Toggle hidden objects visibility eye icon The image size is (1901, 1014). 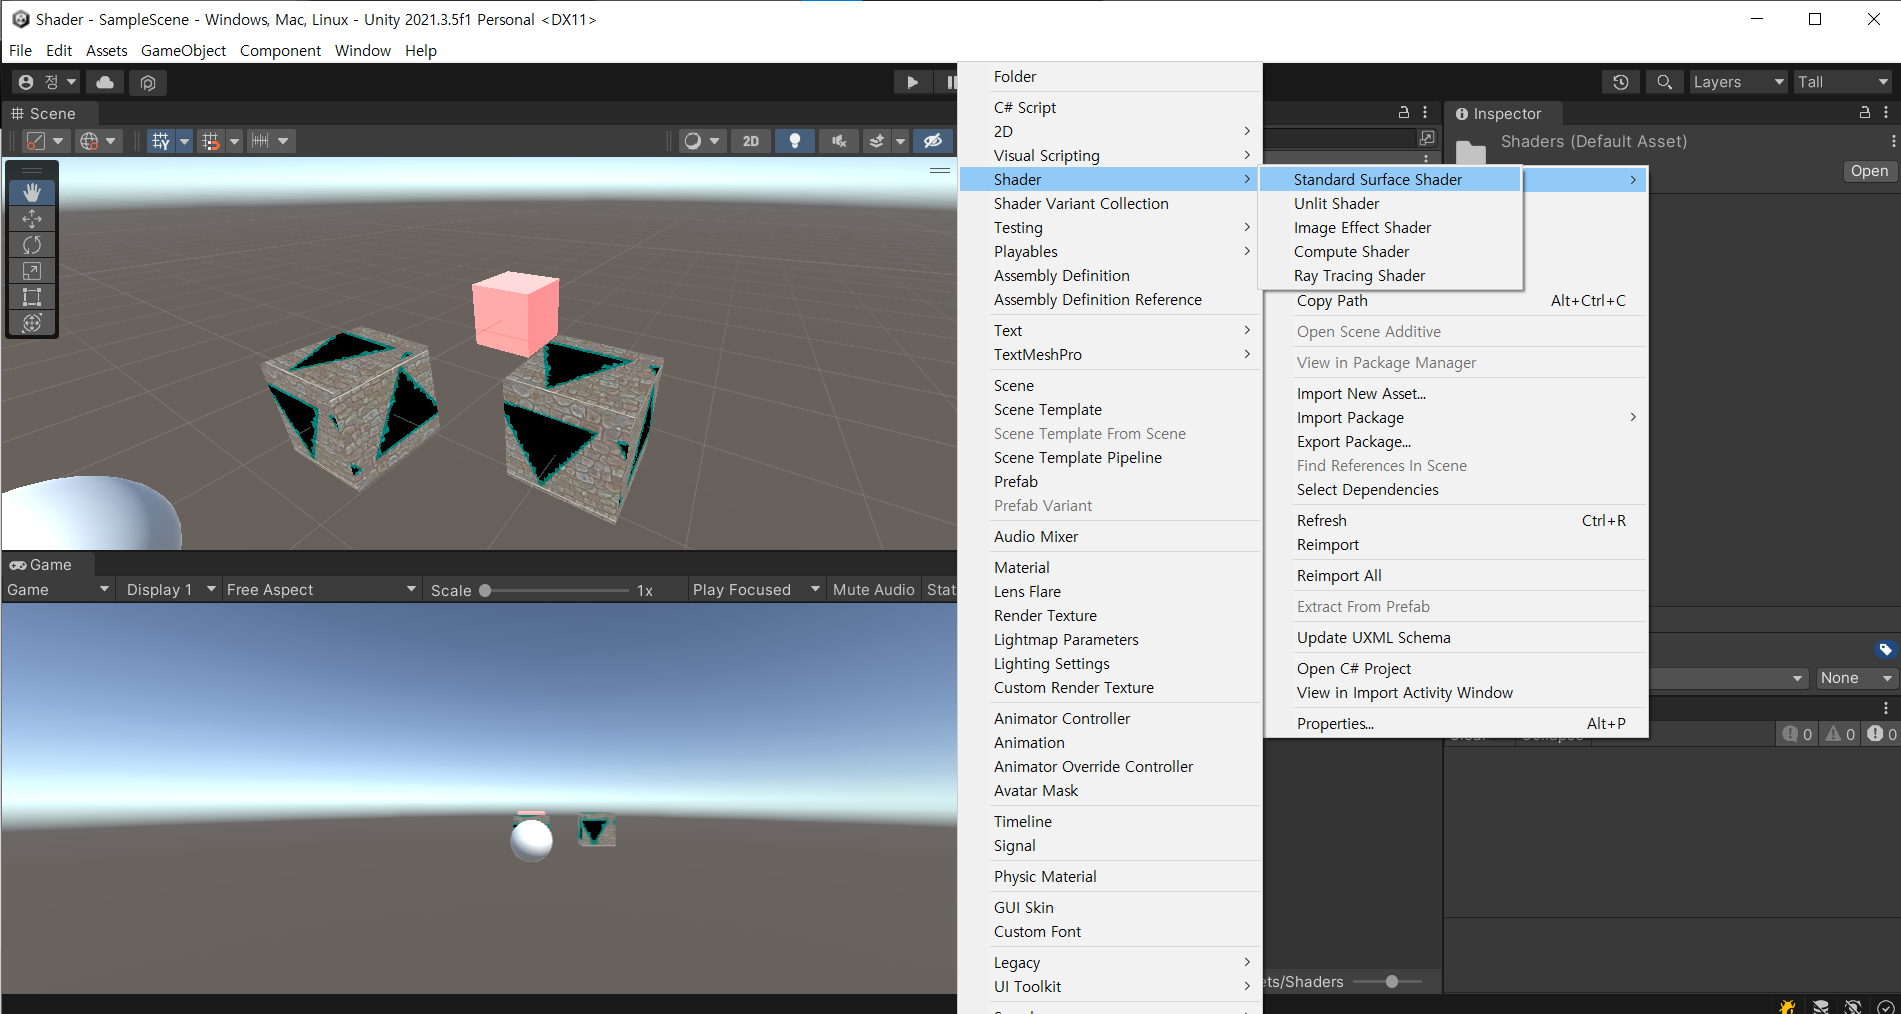[x=933, y=141]
